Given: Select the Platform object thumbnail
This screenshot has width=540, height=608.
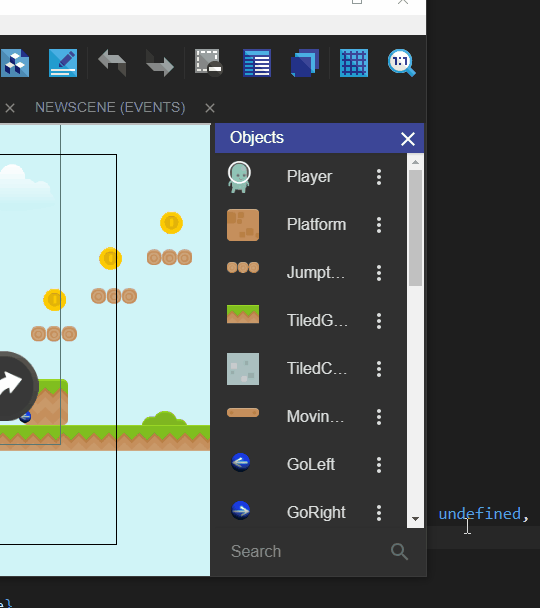Looking at the screenshot, I should tap(243, 225).
